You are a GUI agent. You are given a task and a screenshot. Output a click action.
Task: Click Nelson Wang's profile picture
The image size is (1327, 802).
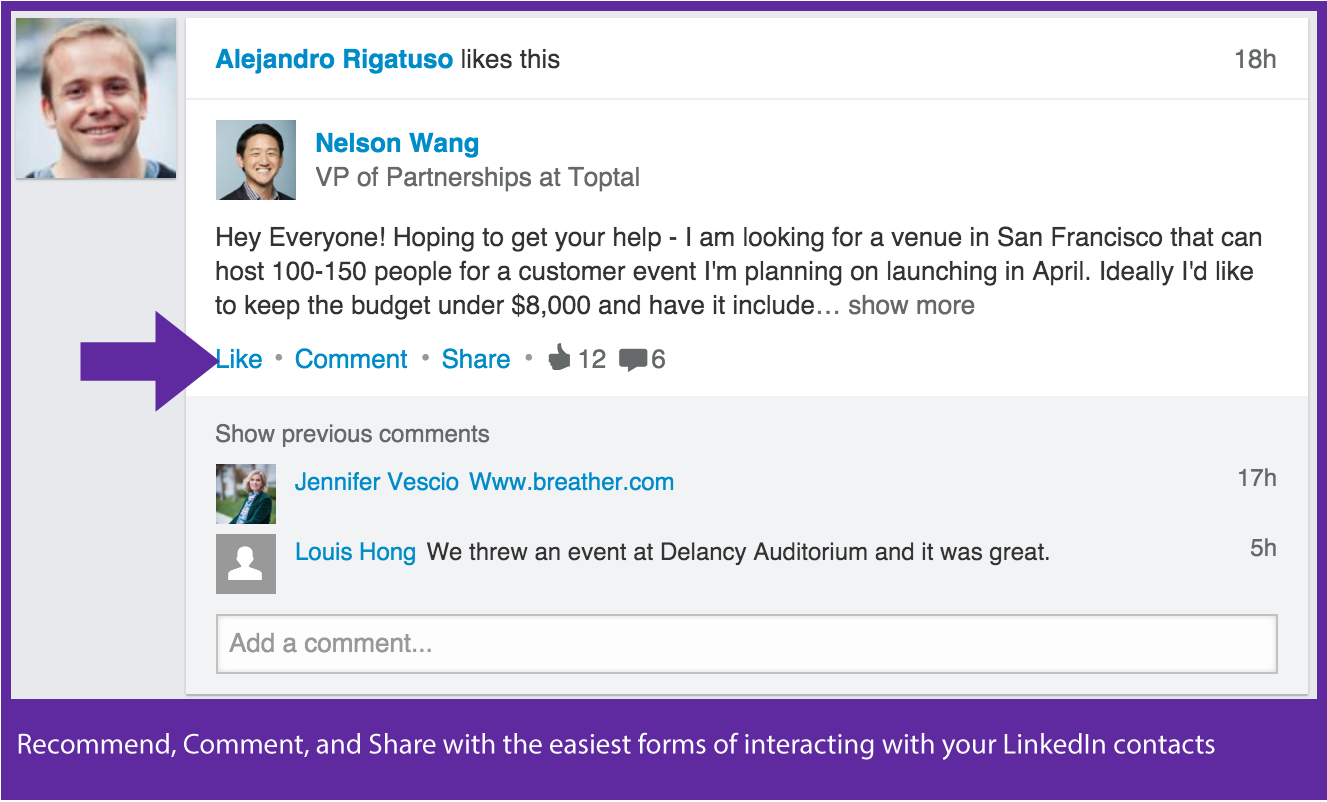point(256,160)
